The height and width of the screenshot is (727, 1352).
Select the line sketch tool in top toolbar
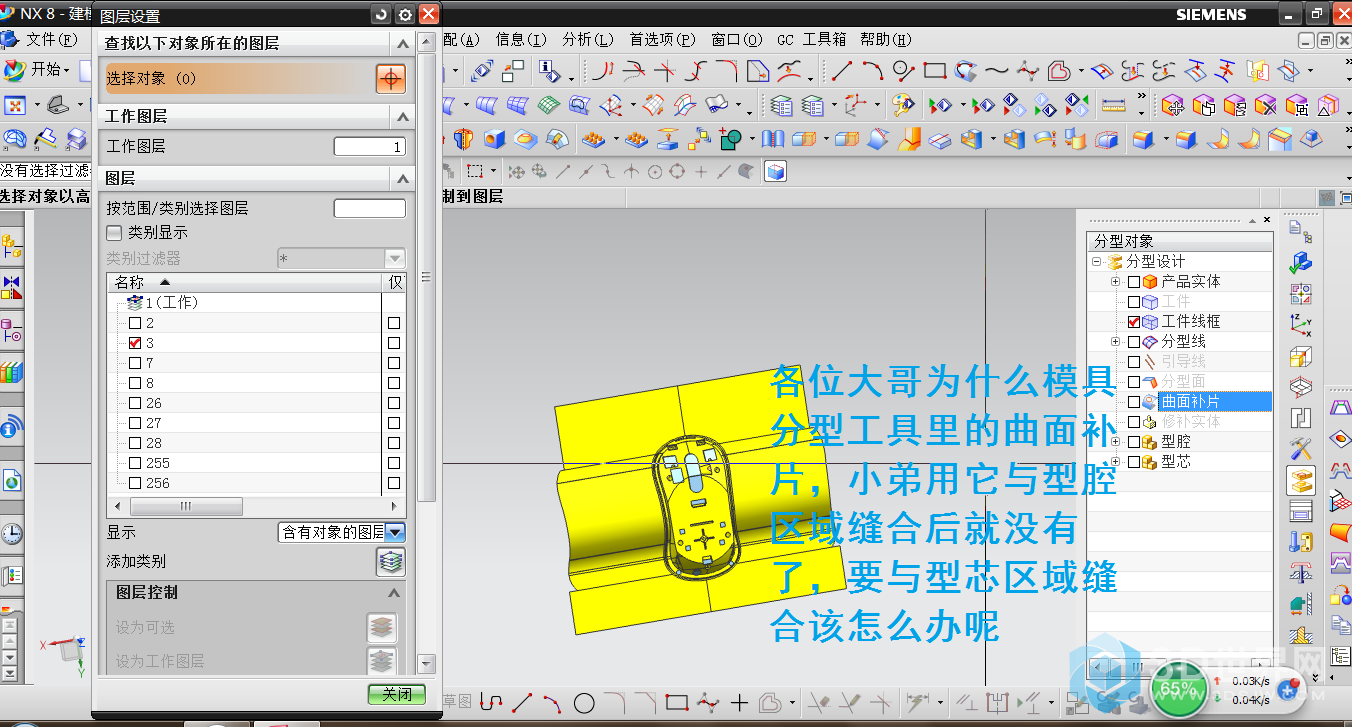(x=843, y=71)
